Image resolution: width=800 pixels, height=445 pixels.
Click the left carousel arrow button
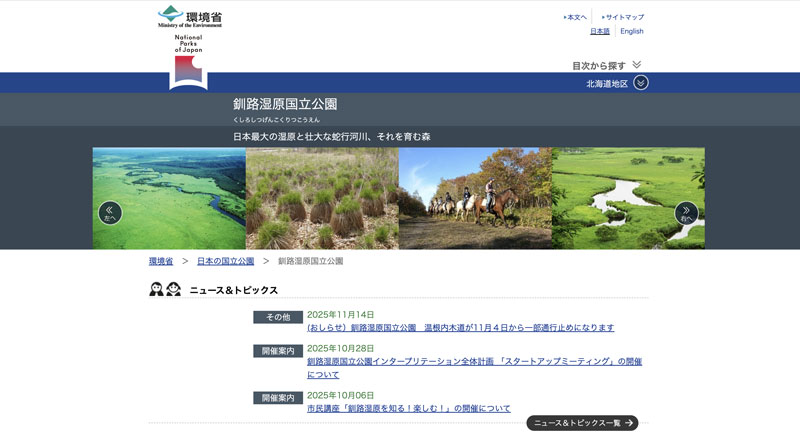(110, 212)
